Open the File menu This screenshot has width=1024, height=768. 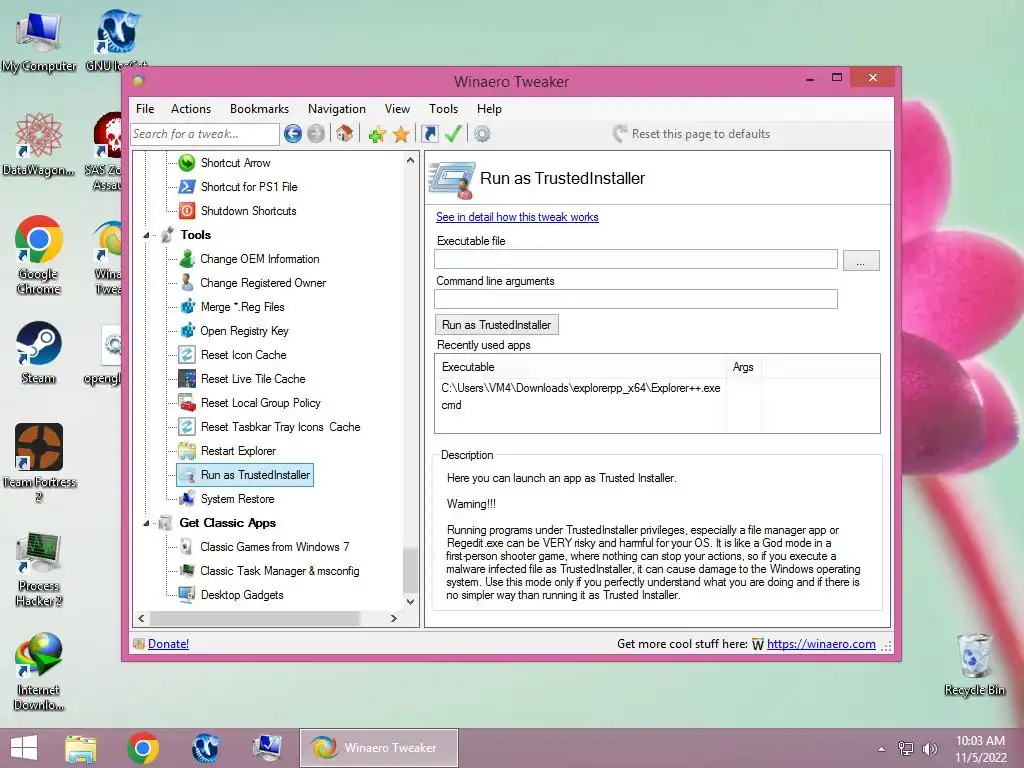pyautogui.click(x=145, y=109)
